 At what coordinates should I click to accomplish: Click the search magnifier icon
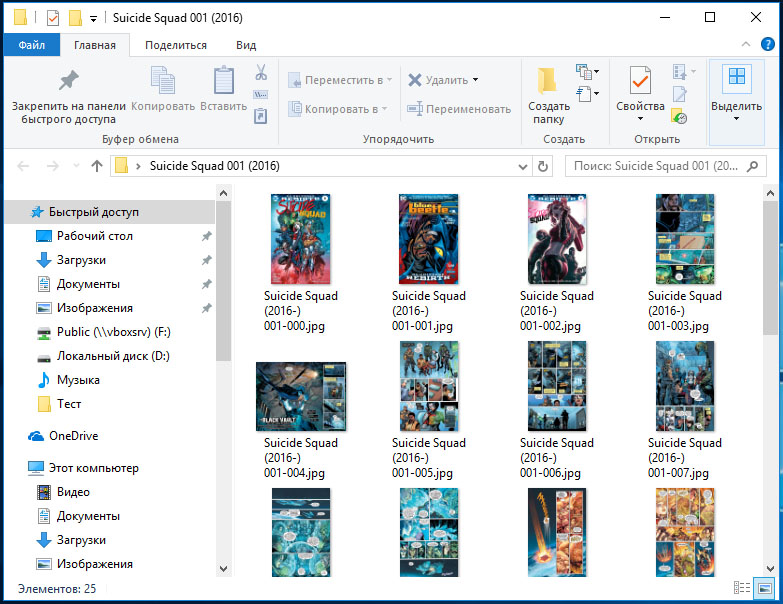(752, 166)
